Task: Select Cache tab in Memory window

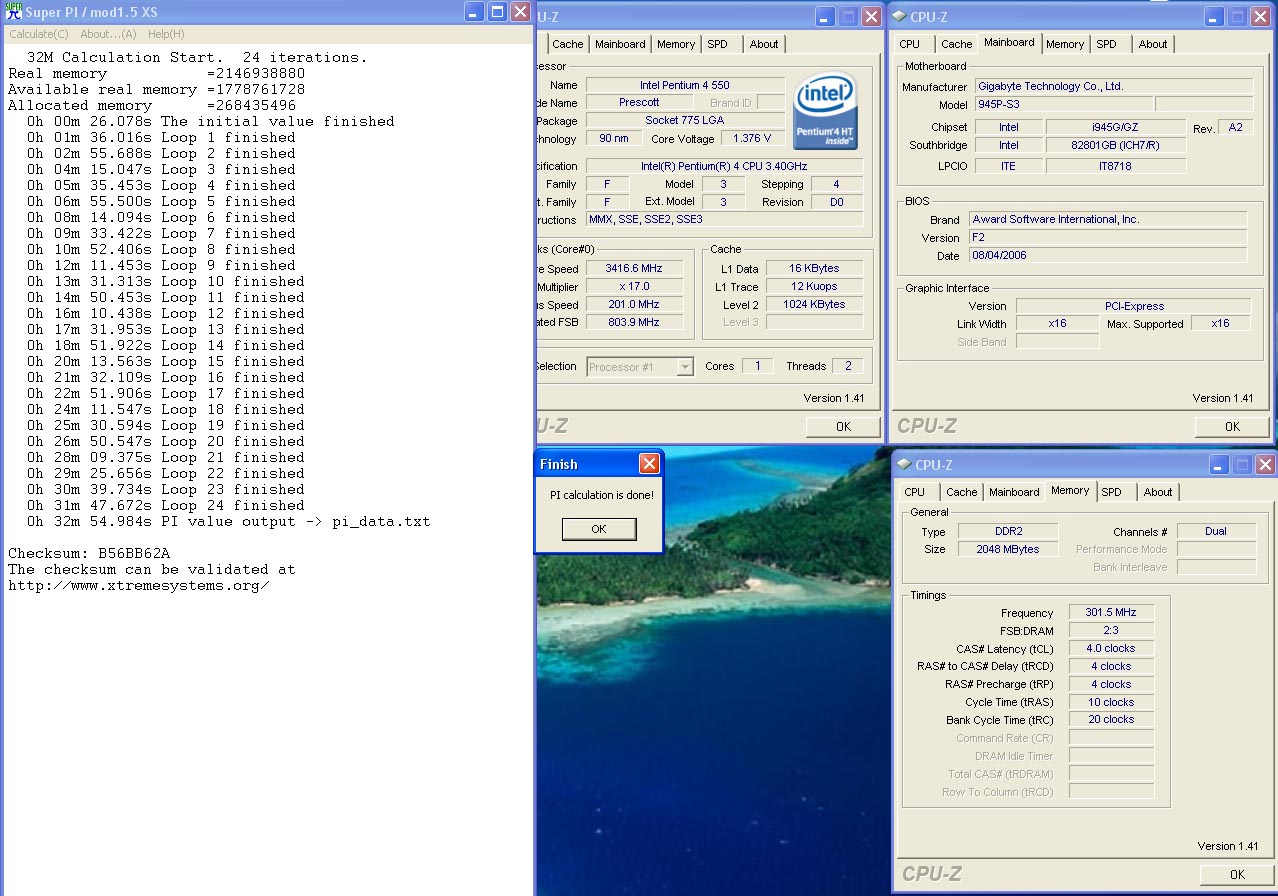Action: [962, 492]
